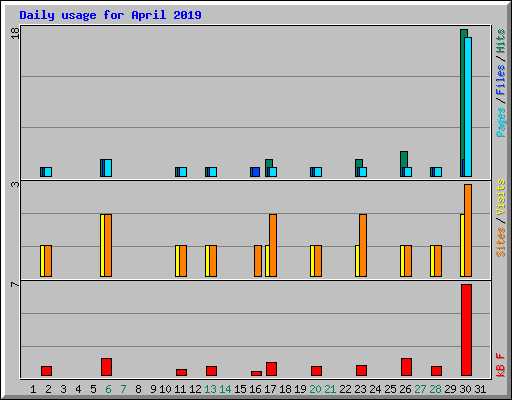The image size is (512, 400).
Task: Click day label '31' on the x-axis
Action: click(480, 389)
